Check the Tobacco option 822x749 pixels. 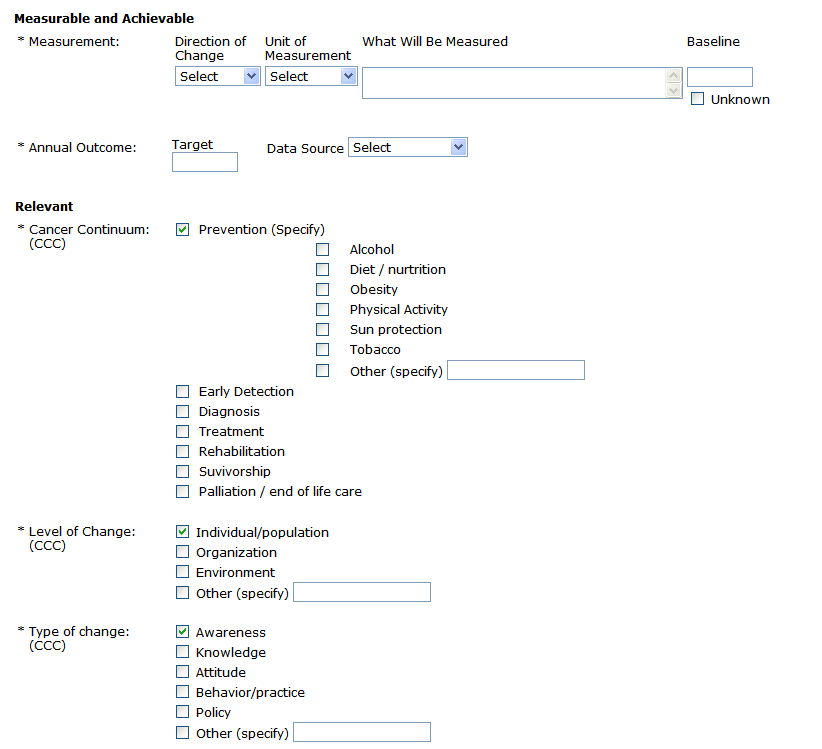(323, 349)
